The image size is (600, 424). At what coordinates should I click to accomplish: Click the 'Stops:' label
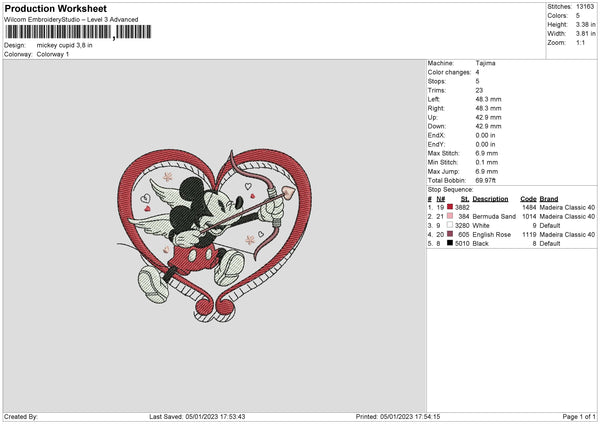437,81
